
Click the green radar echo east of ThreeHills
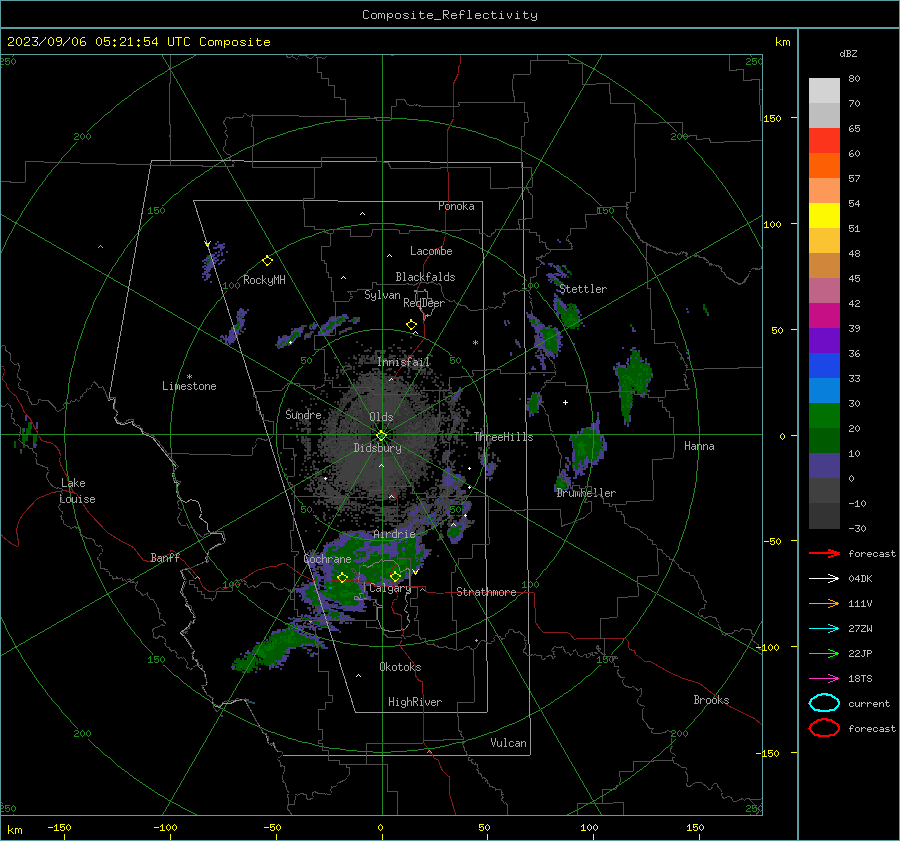587,447
